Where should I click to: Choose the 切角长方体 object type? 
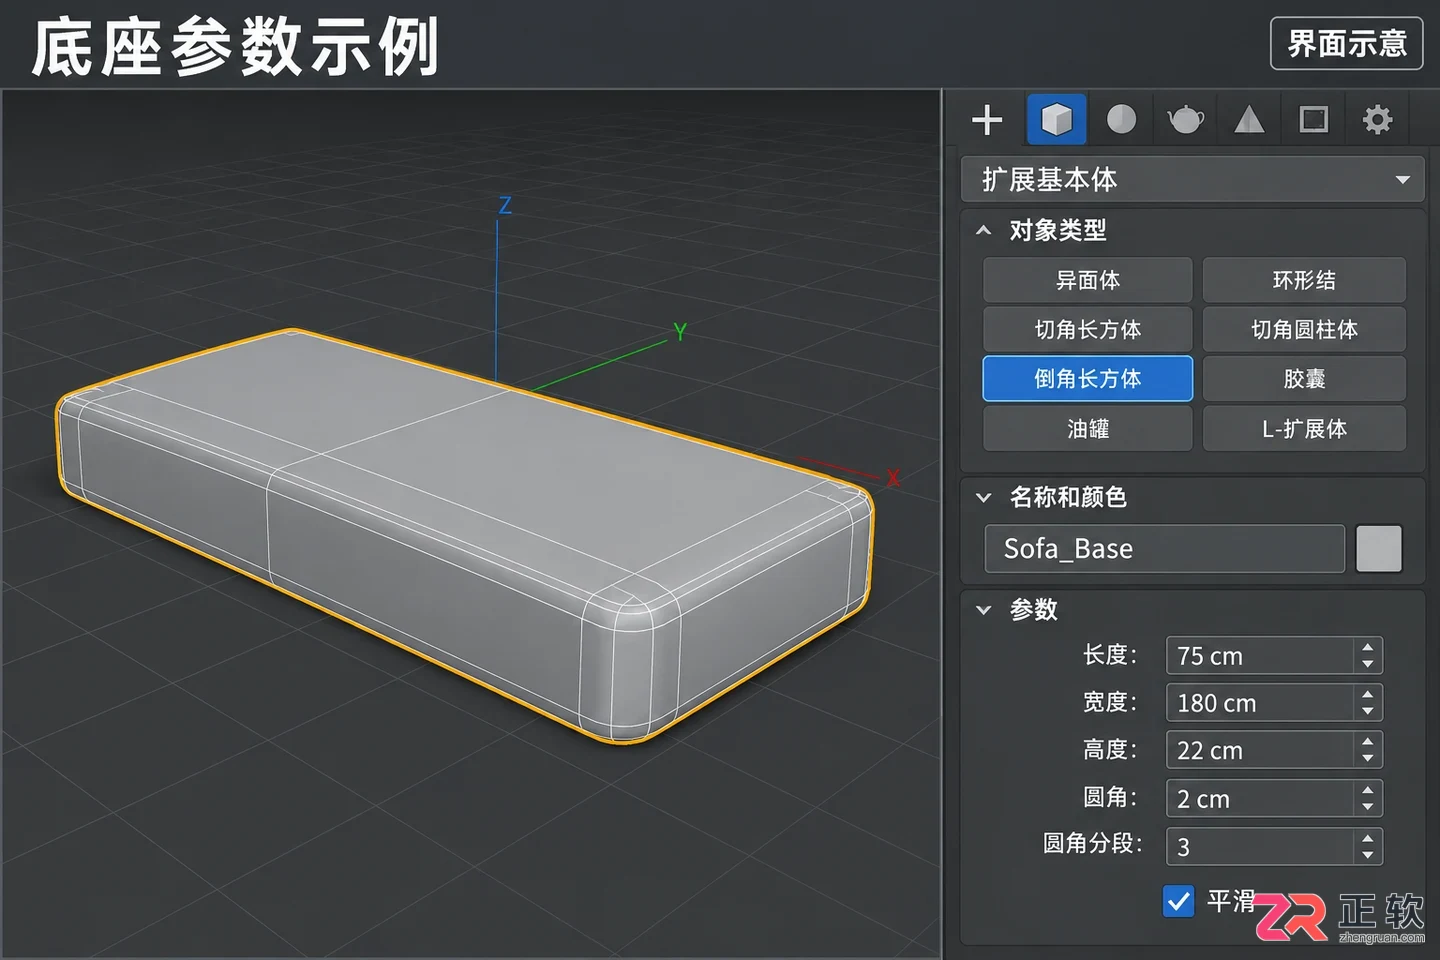[x=1088, y=329]
